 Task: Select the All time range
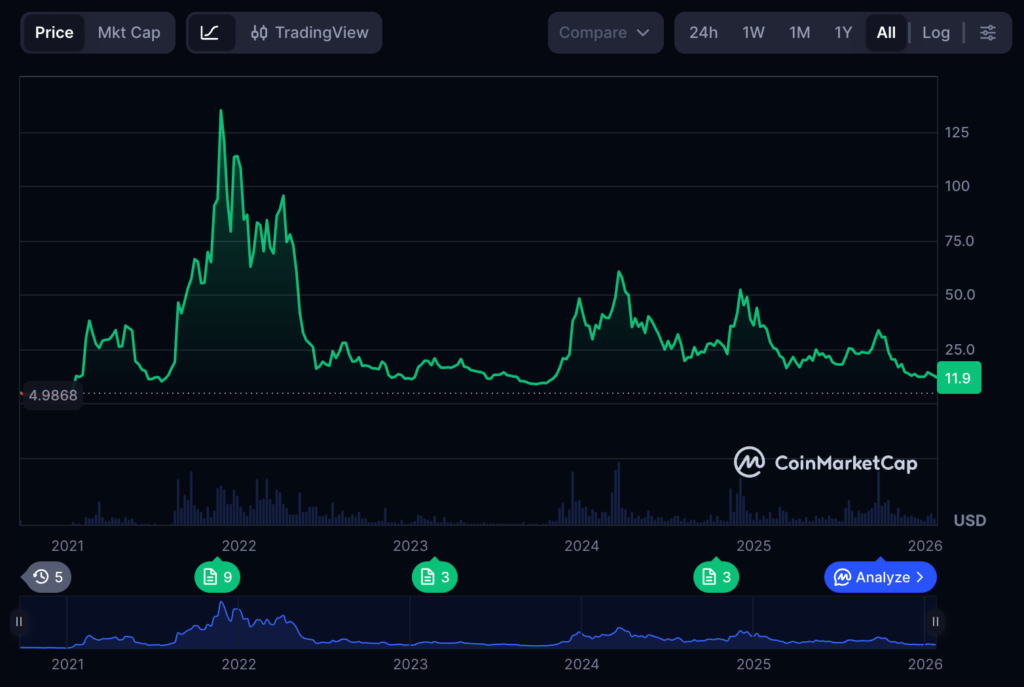tap(886, 33)
